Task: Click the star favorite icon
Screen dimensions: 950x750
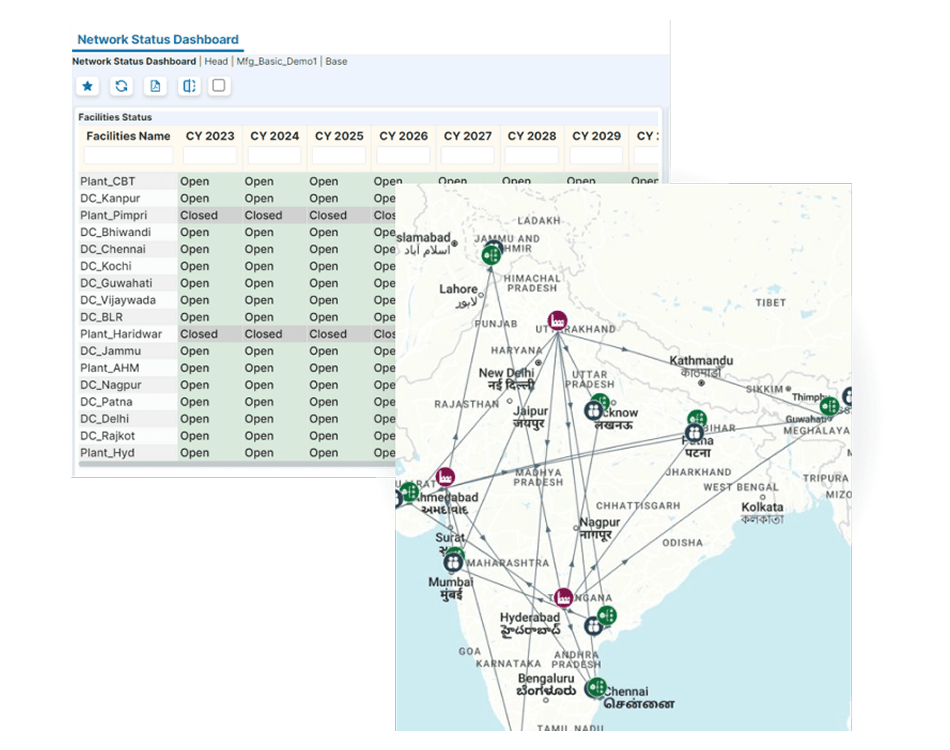Action: point(88,86)
